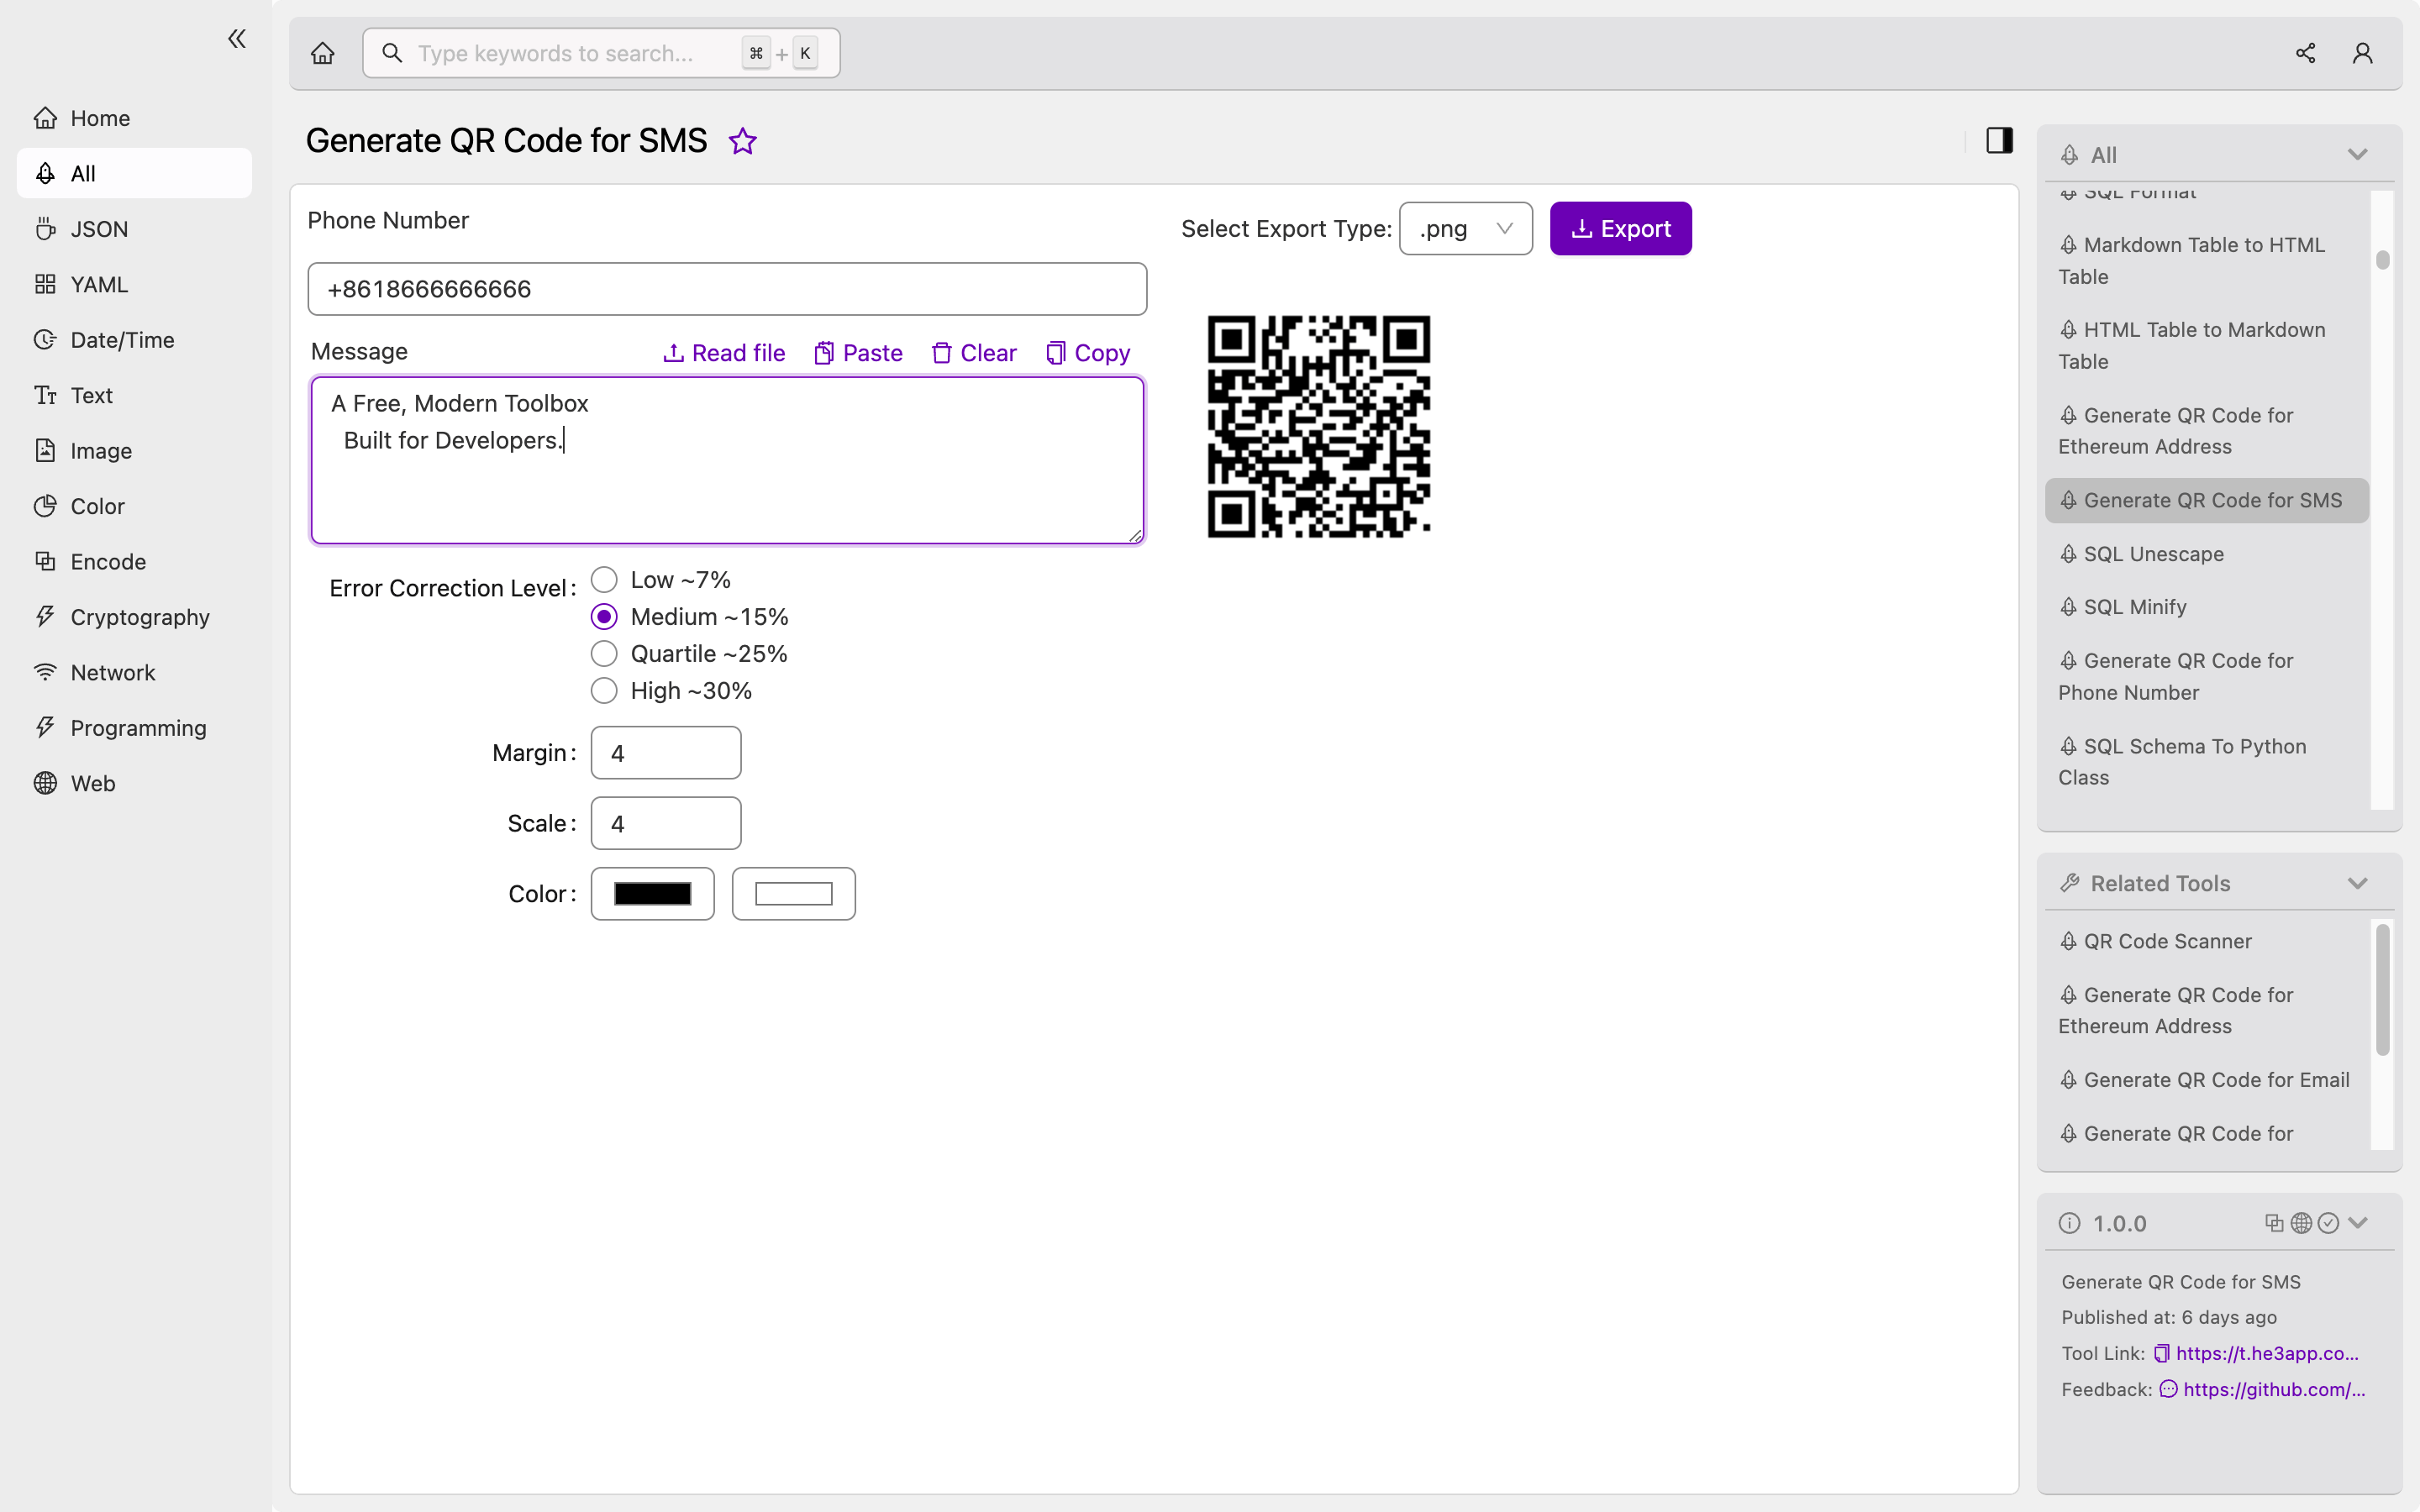
Task: Click Read file above message box
Action: 724,353
